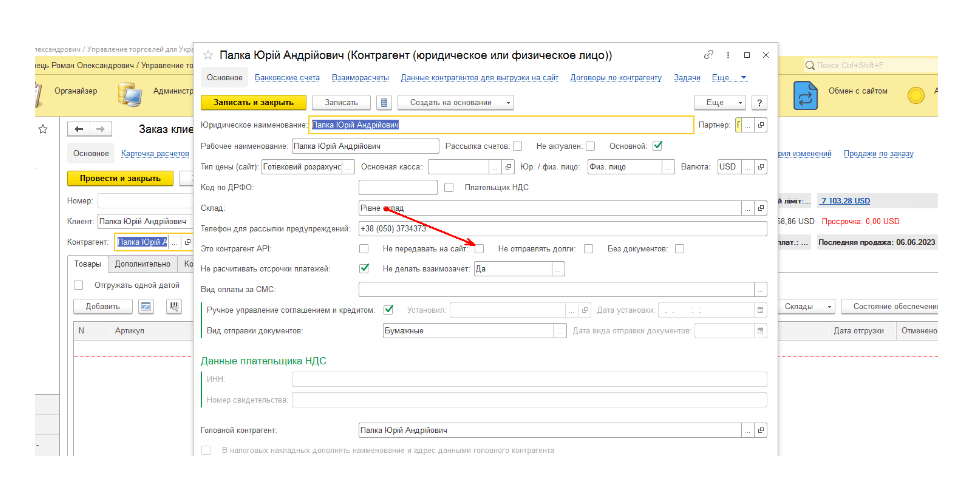Click the Органайзер section icon
The width and height of the screenshot is (973, 488).
pos(33,93)
